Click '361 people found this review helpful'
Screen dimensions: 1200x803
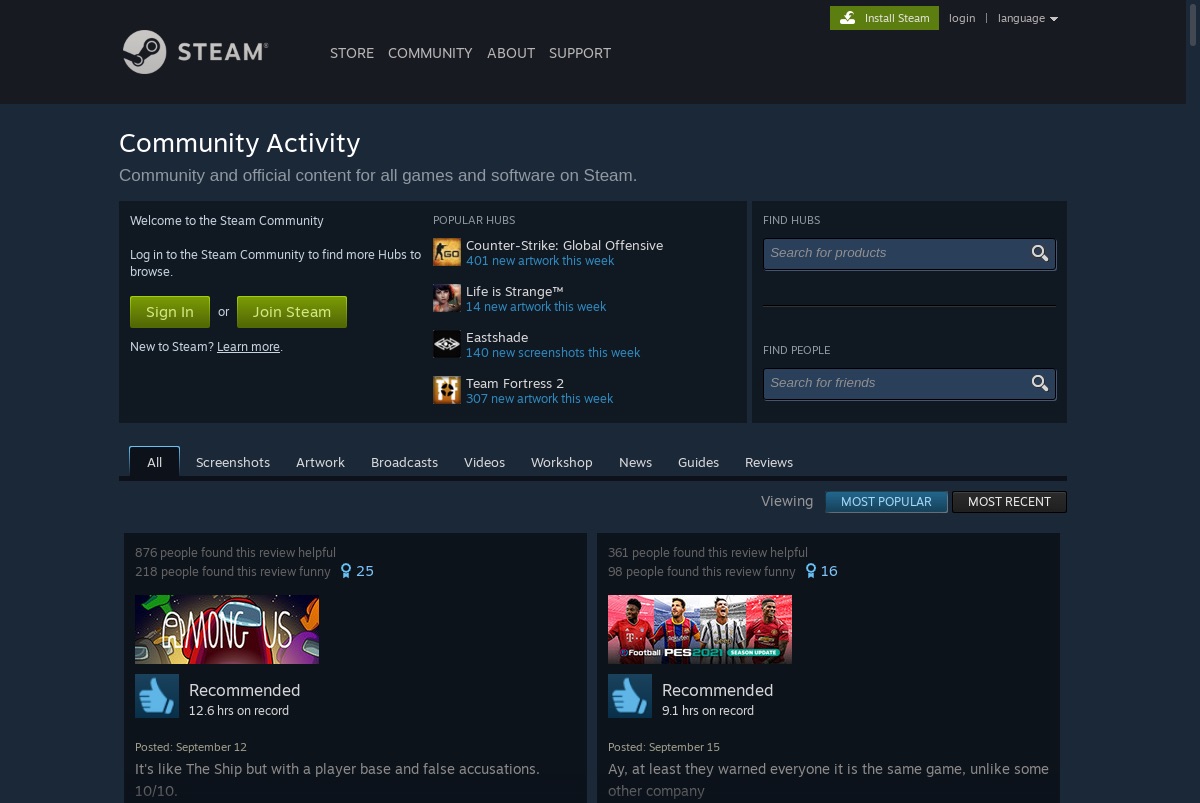coord(708,552)
